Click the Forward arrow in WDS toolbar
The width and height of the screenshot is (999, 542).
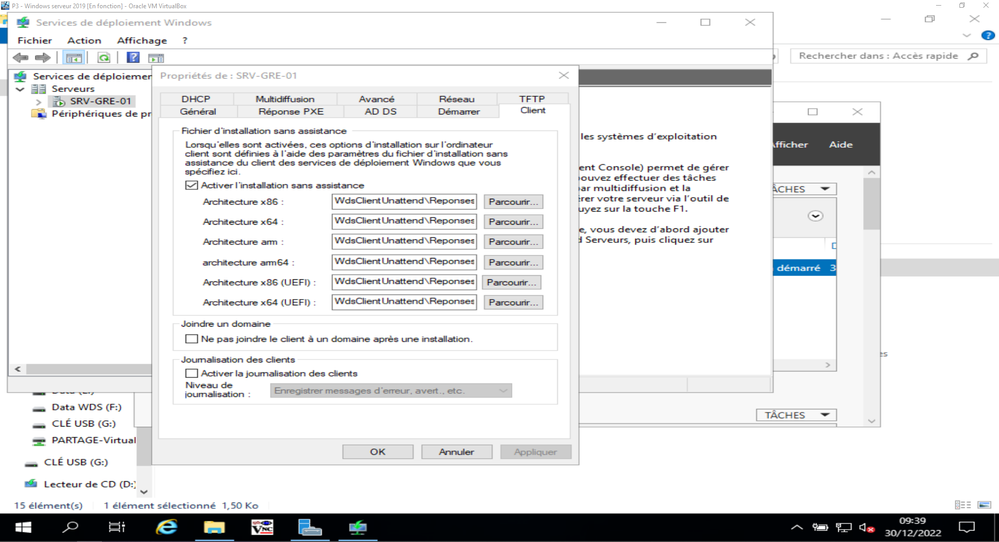43,58
